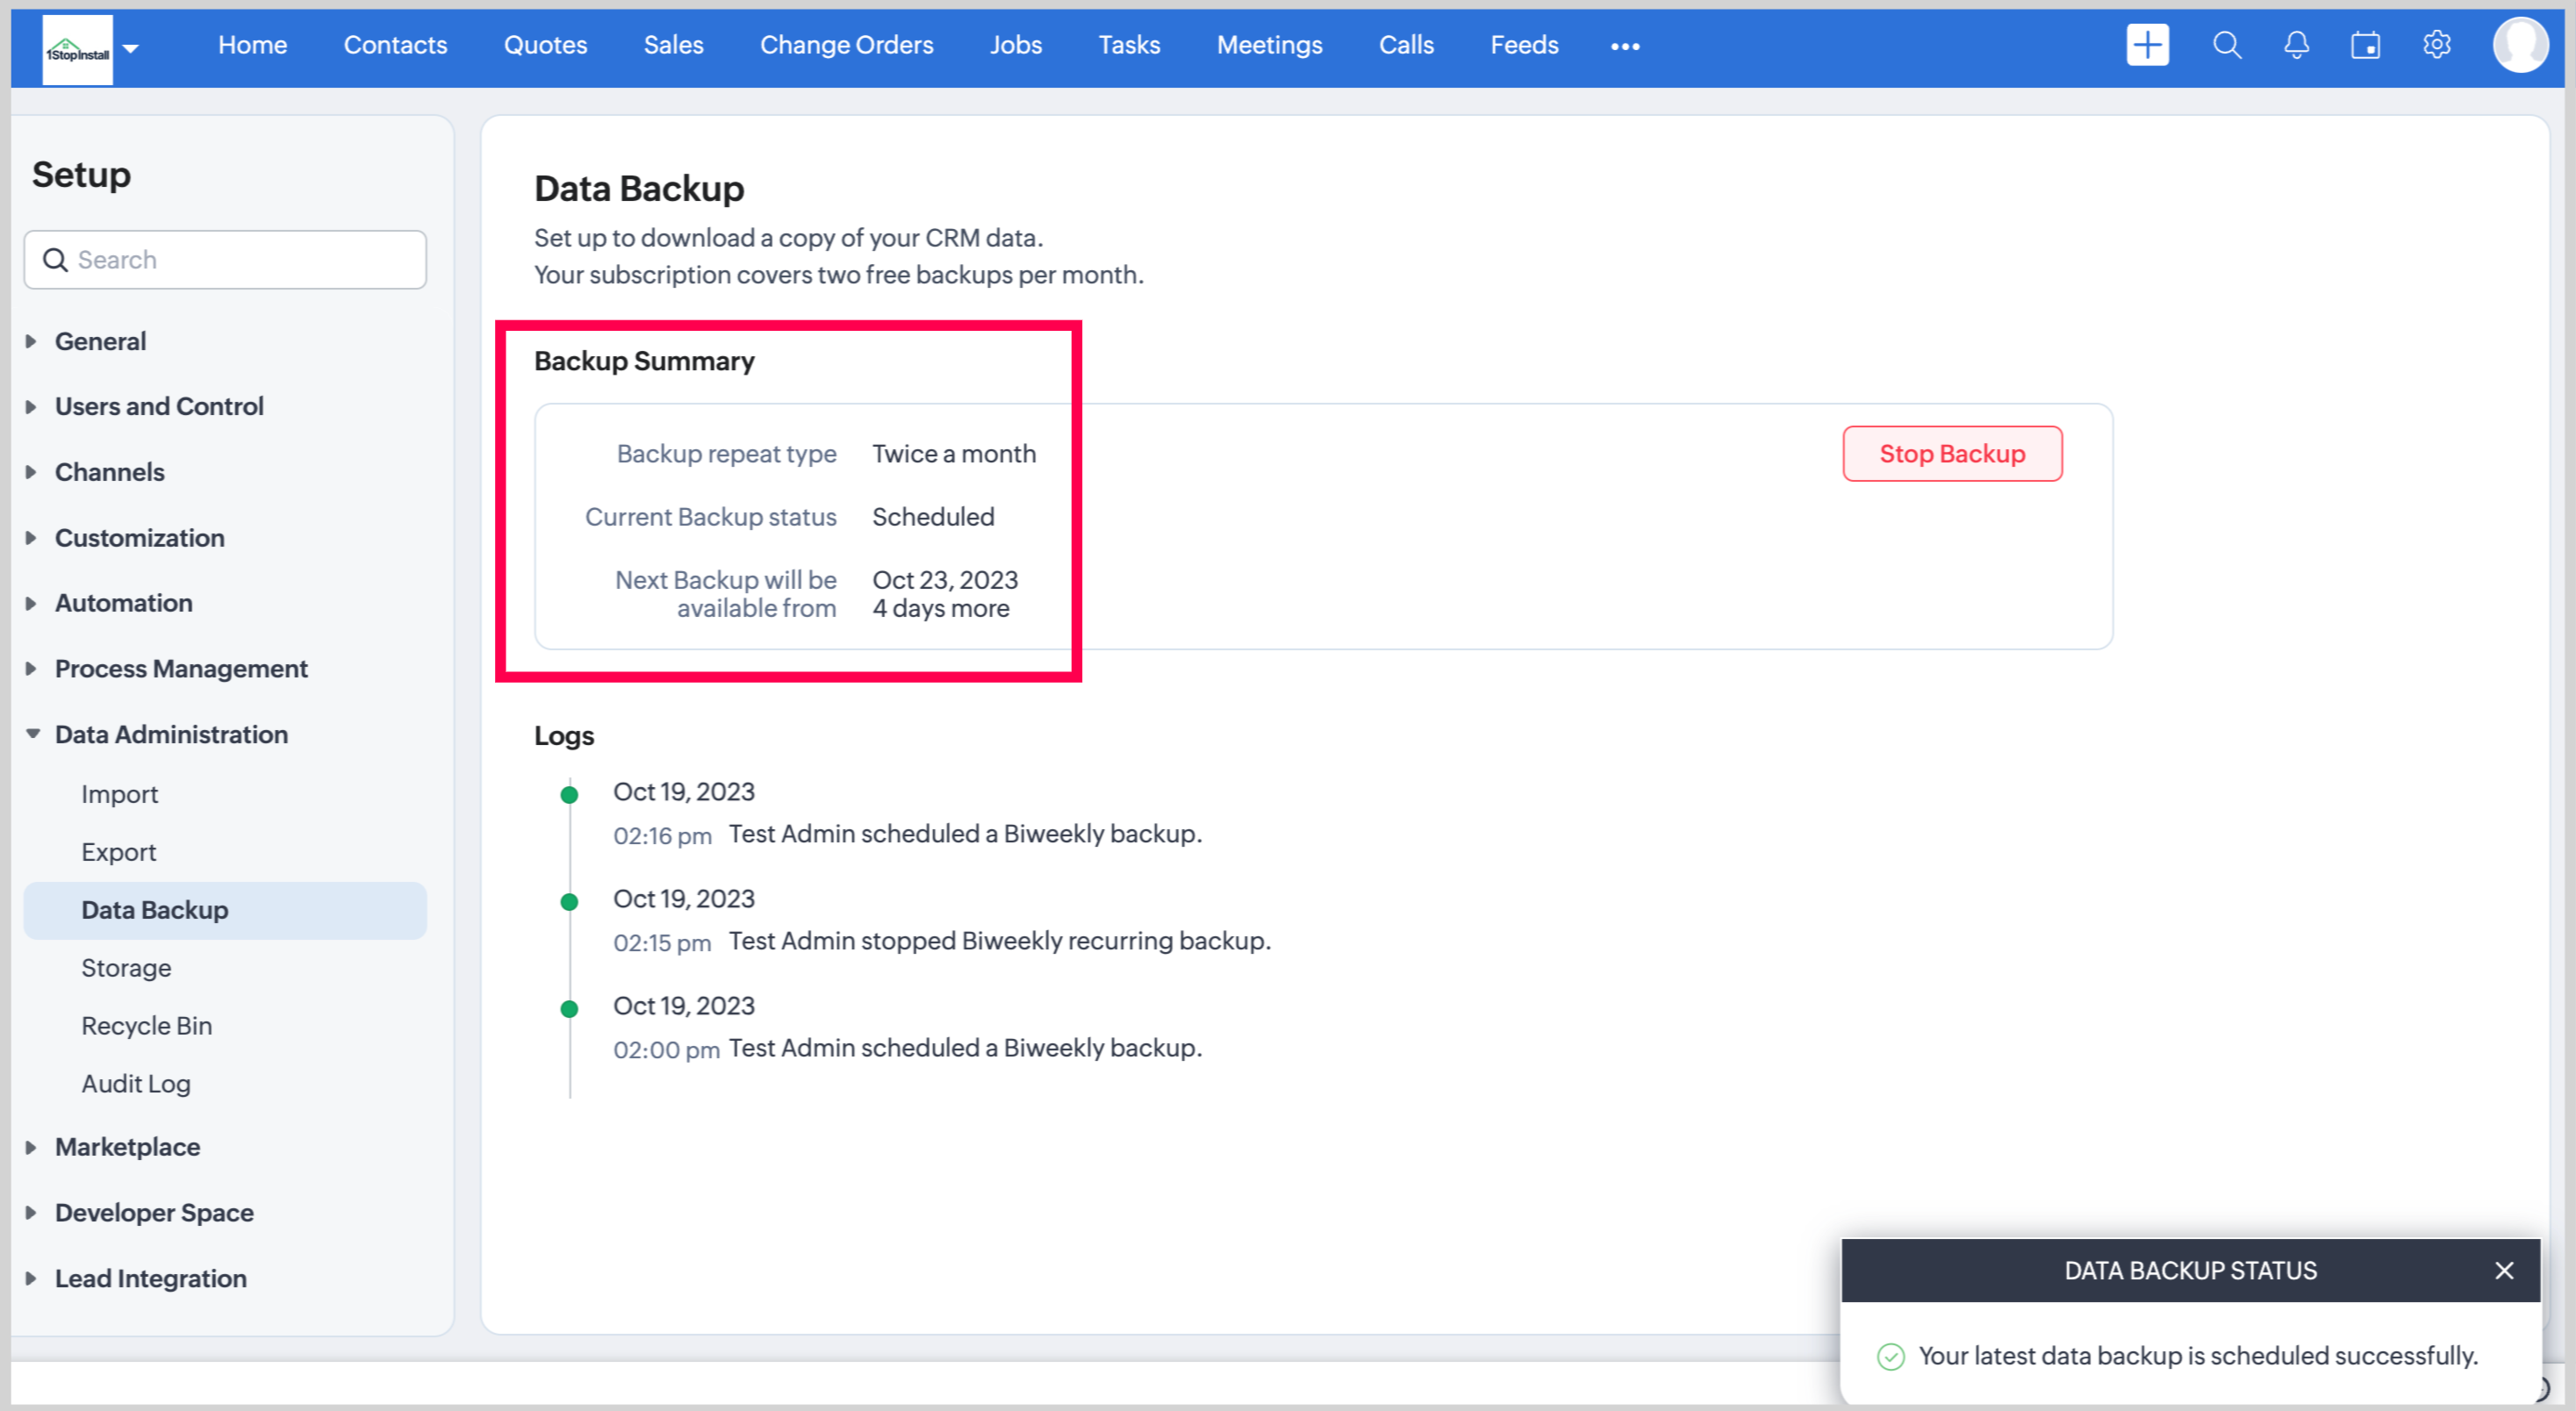
Task: Open the more modules ellipsis
Action: [1624, 46]
